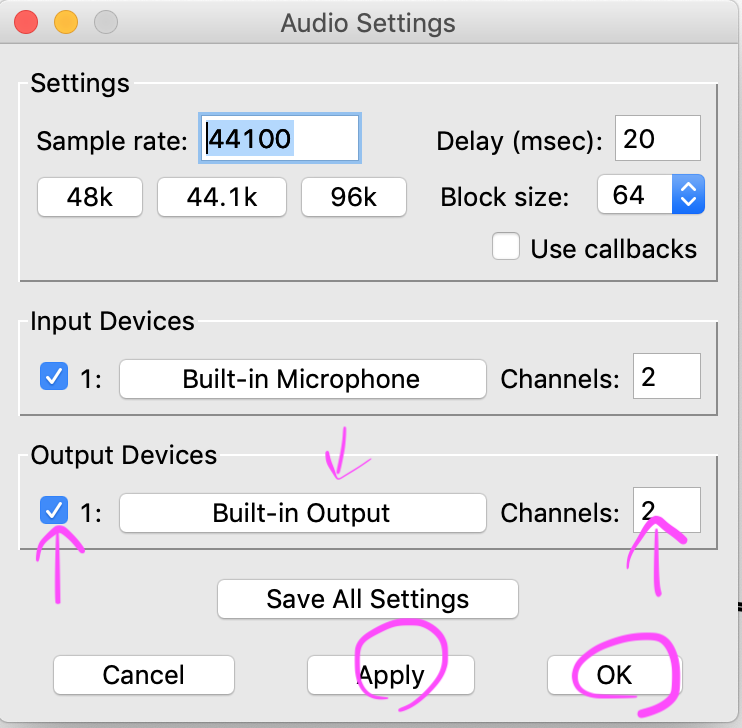Click into the Sample rate field
The image size is (742, 728).
280,138
